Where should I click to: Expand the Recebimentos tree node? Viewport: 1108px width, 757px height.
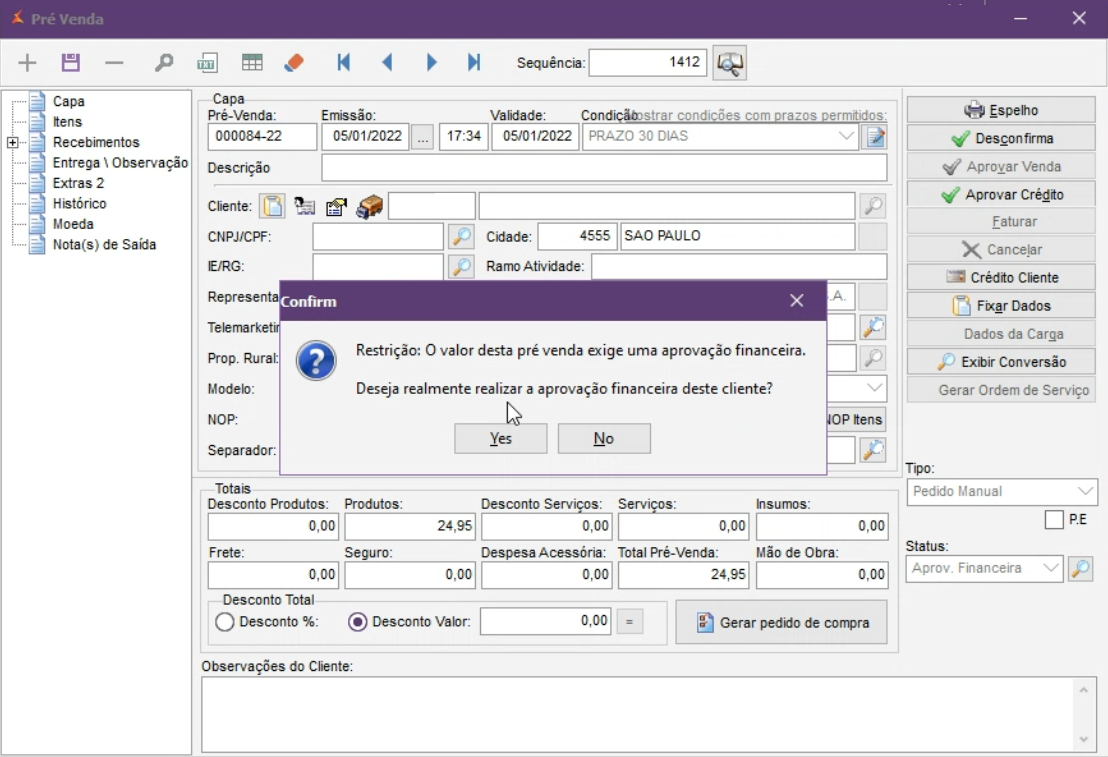click(13, 143)
